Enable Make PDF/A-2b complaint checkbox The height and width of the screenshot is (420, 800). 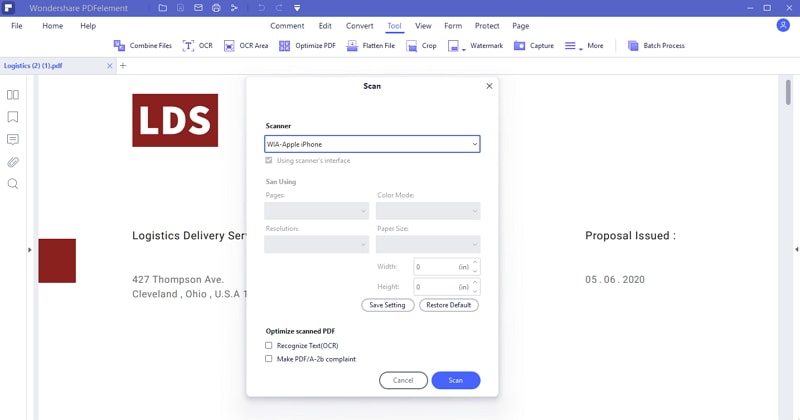coord(269,359)
